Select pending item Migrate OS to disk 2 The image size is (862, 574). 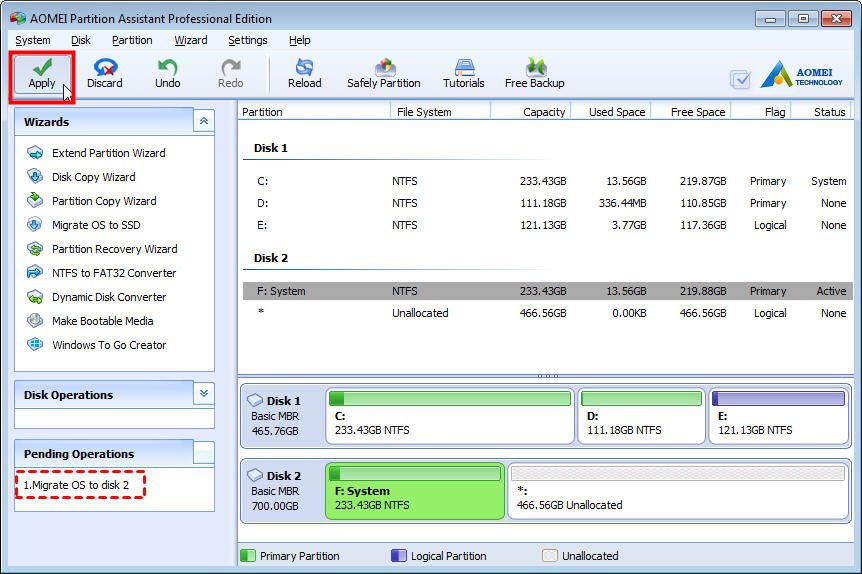tap(76, 485)
